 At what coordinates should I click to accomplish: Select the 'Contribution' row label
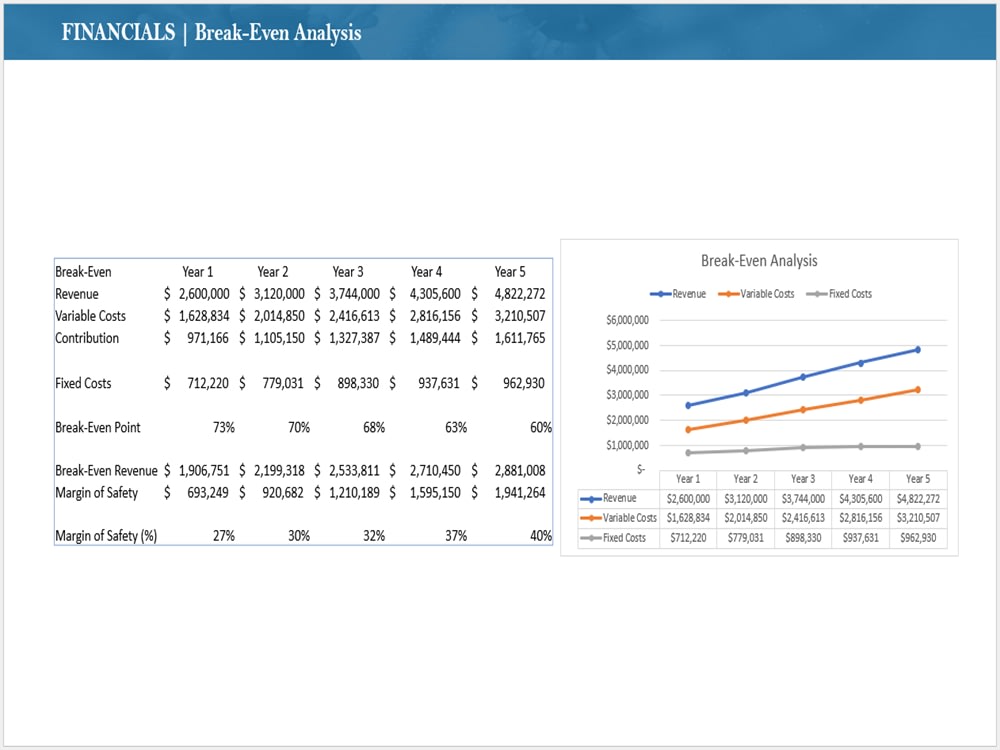(87, 338)
